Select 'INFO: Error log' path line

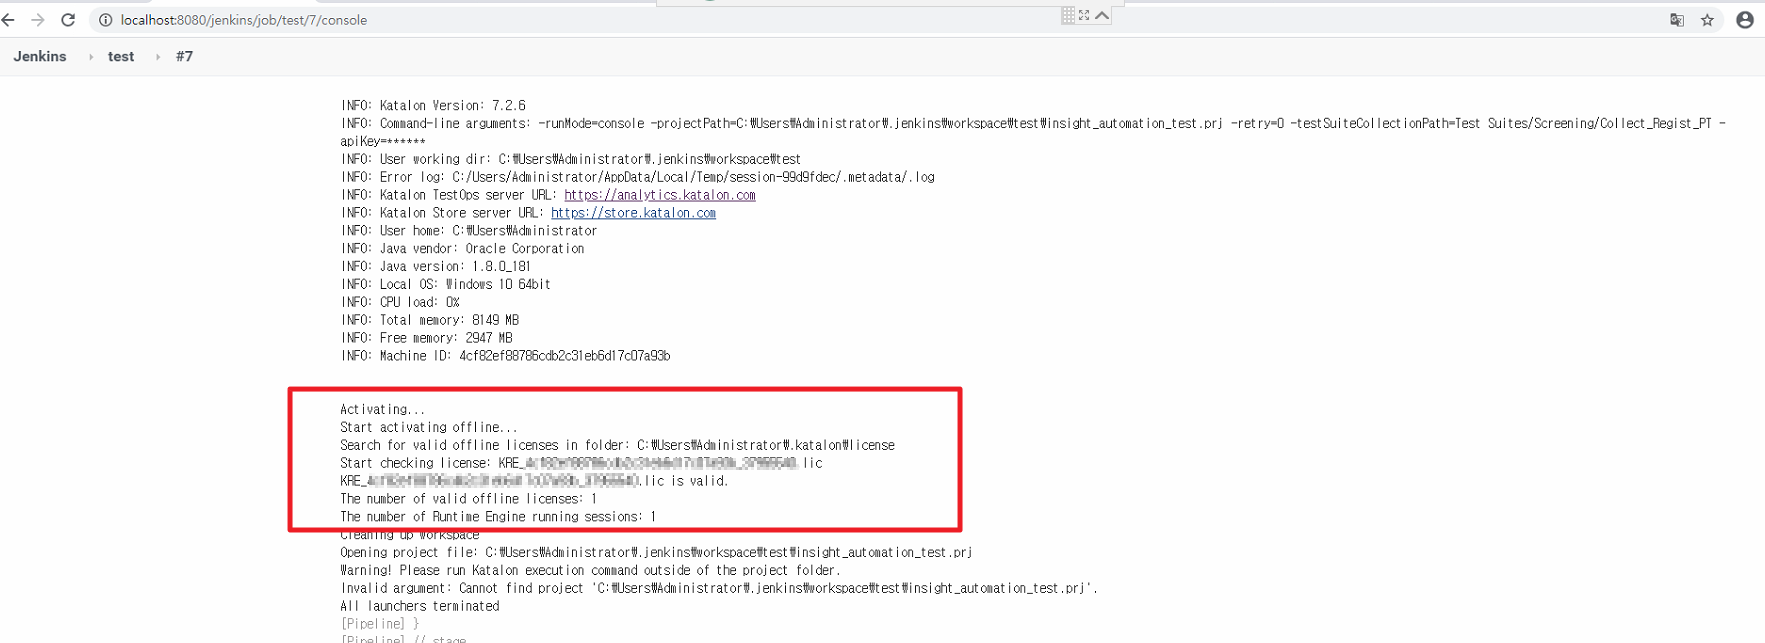pyautogui.click(x=638, y=178)
